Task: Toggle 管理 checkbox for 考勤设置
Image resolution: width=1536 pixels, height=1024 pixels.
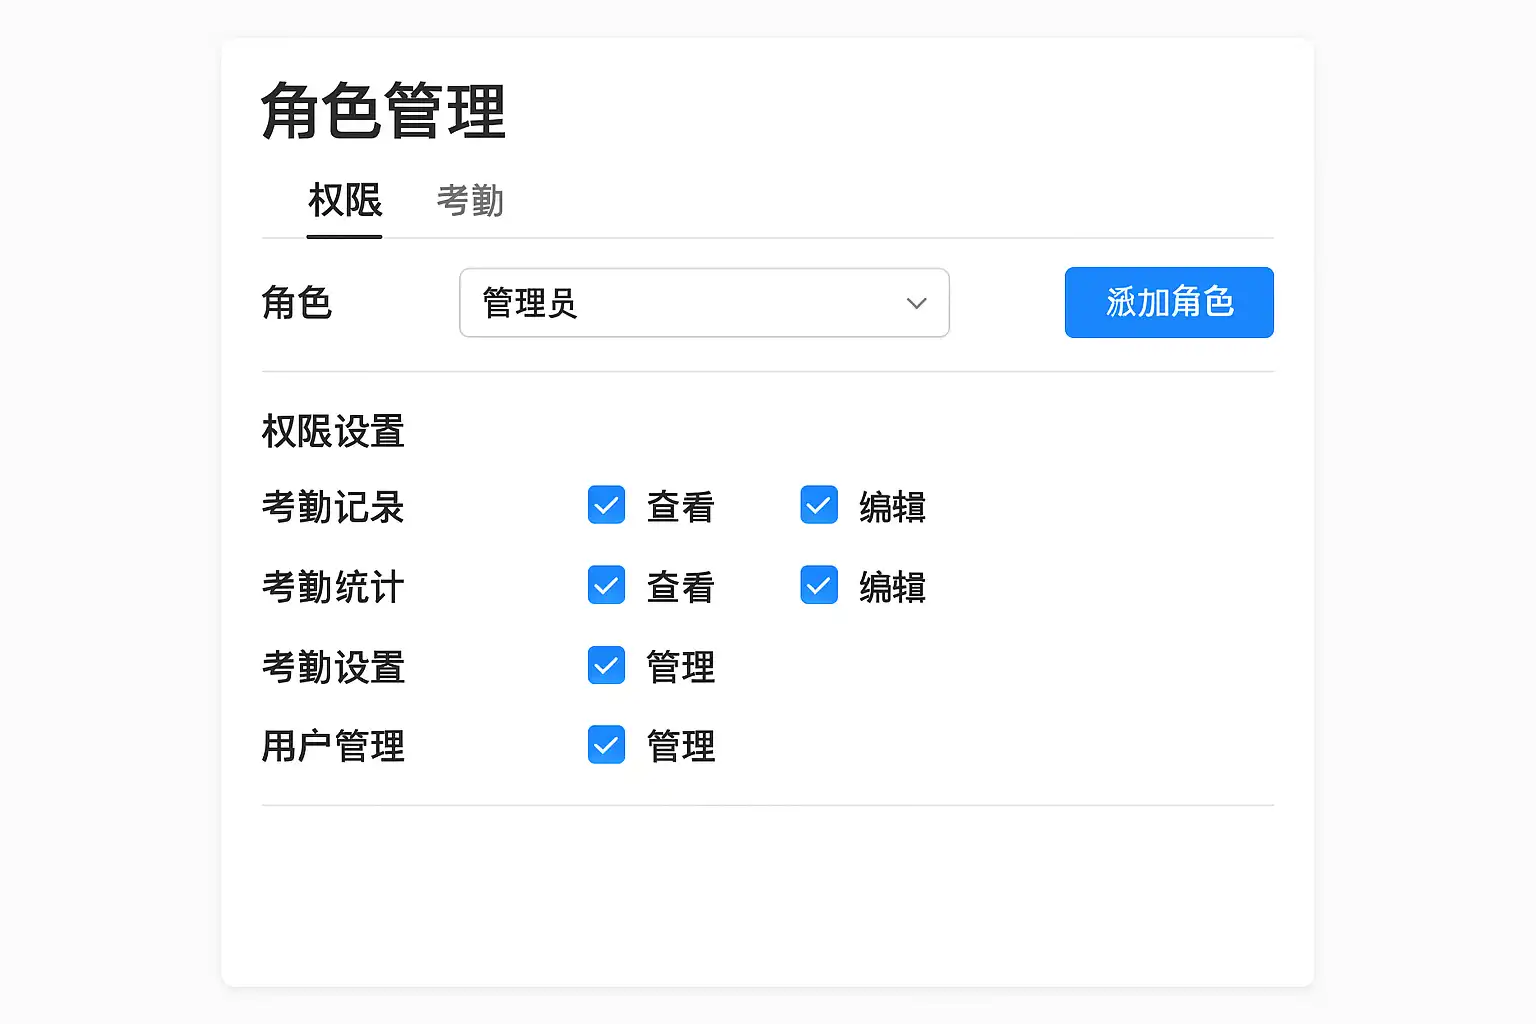Action: coord(606,666)
